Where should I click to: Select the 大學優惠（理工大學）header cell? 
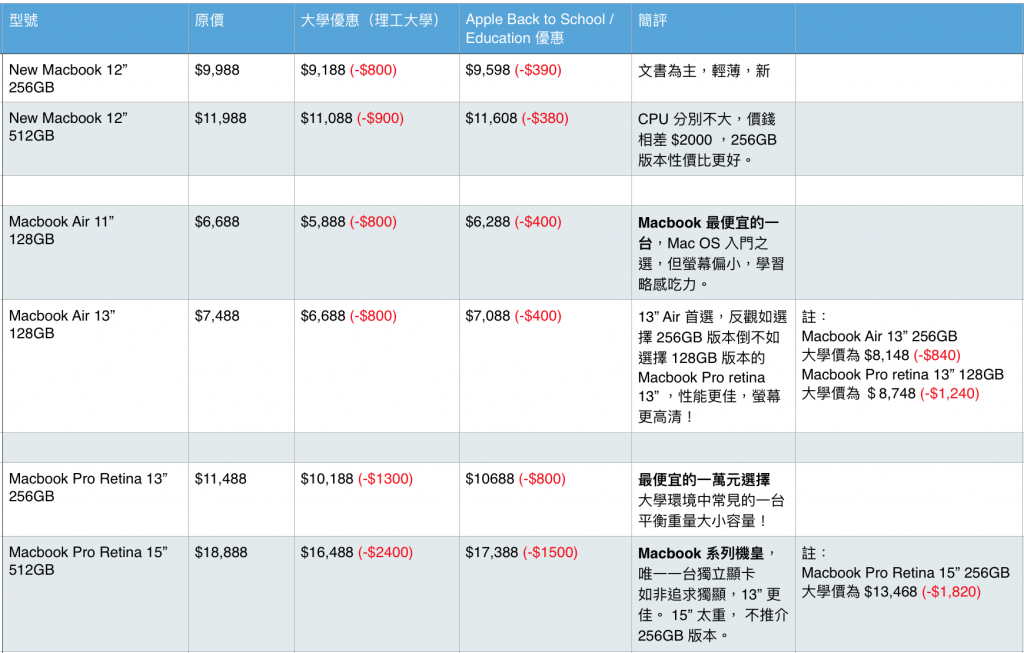[370, 20]
